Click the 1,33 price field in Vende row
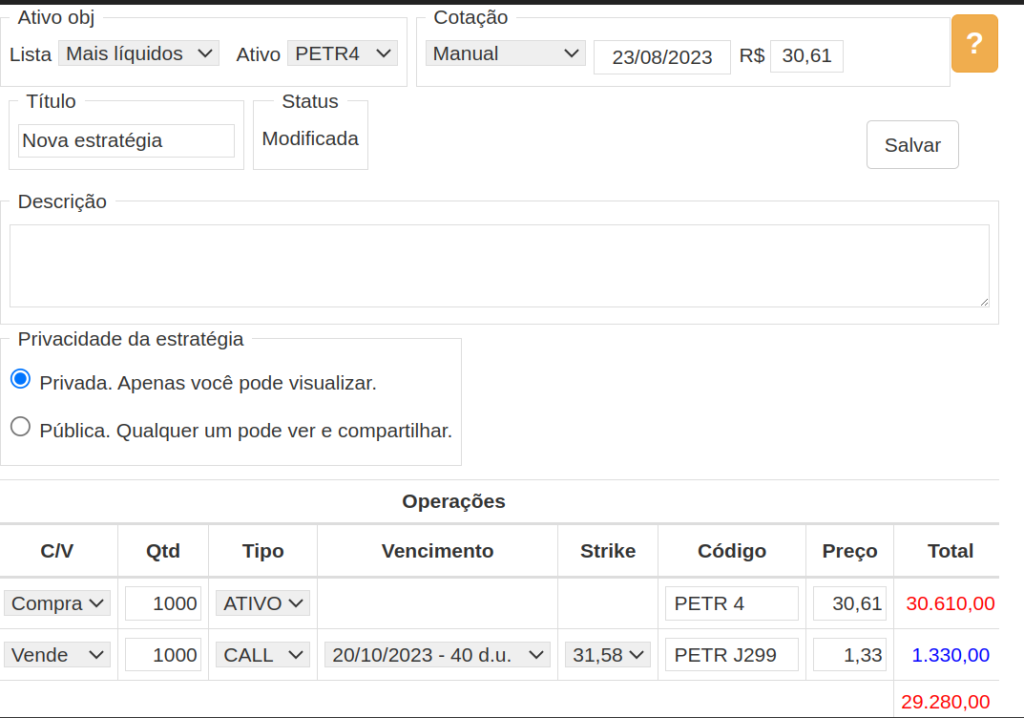The image size is (1024, 718). [x=850, y=655]
